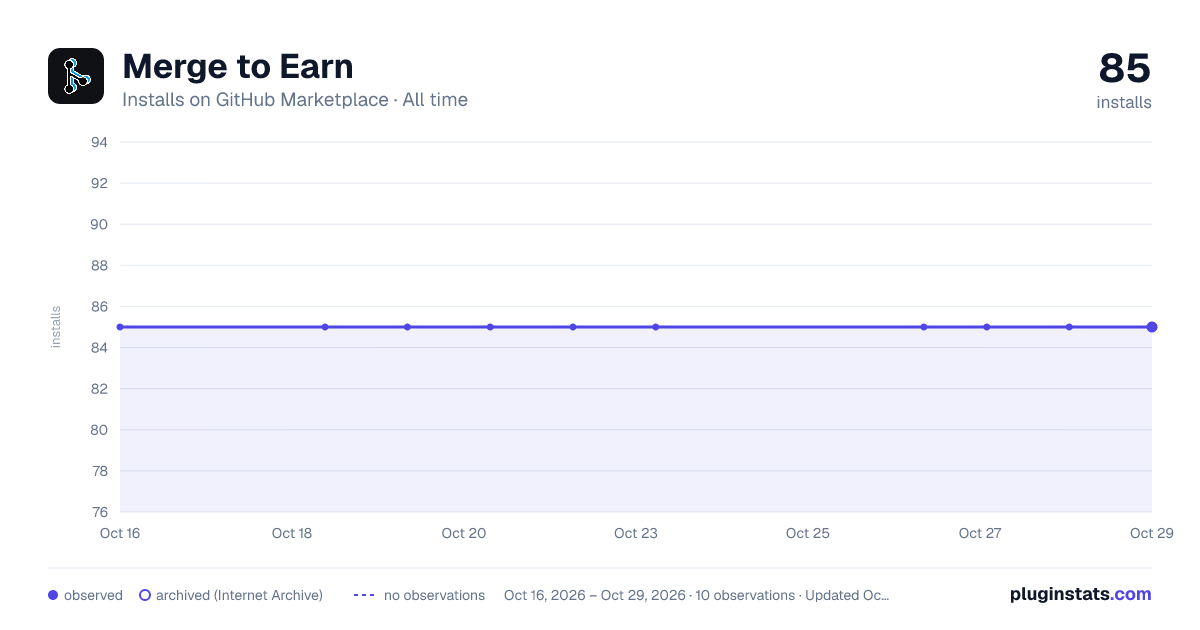Click the 92 y-axis value

point(99,183)
